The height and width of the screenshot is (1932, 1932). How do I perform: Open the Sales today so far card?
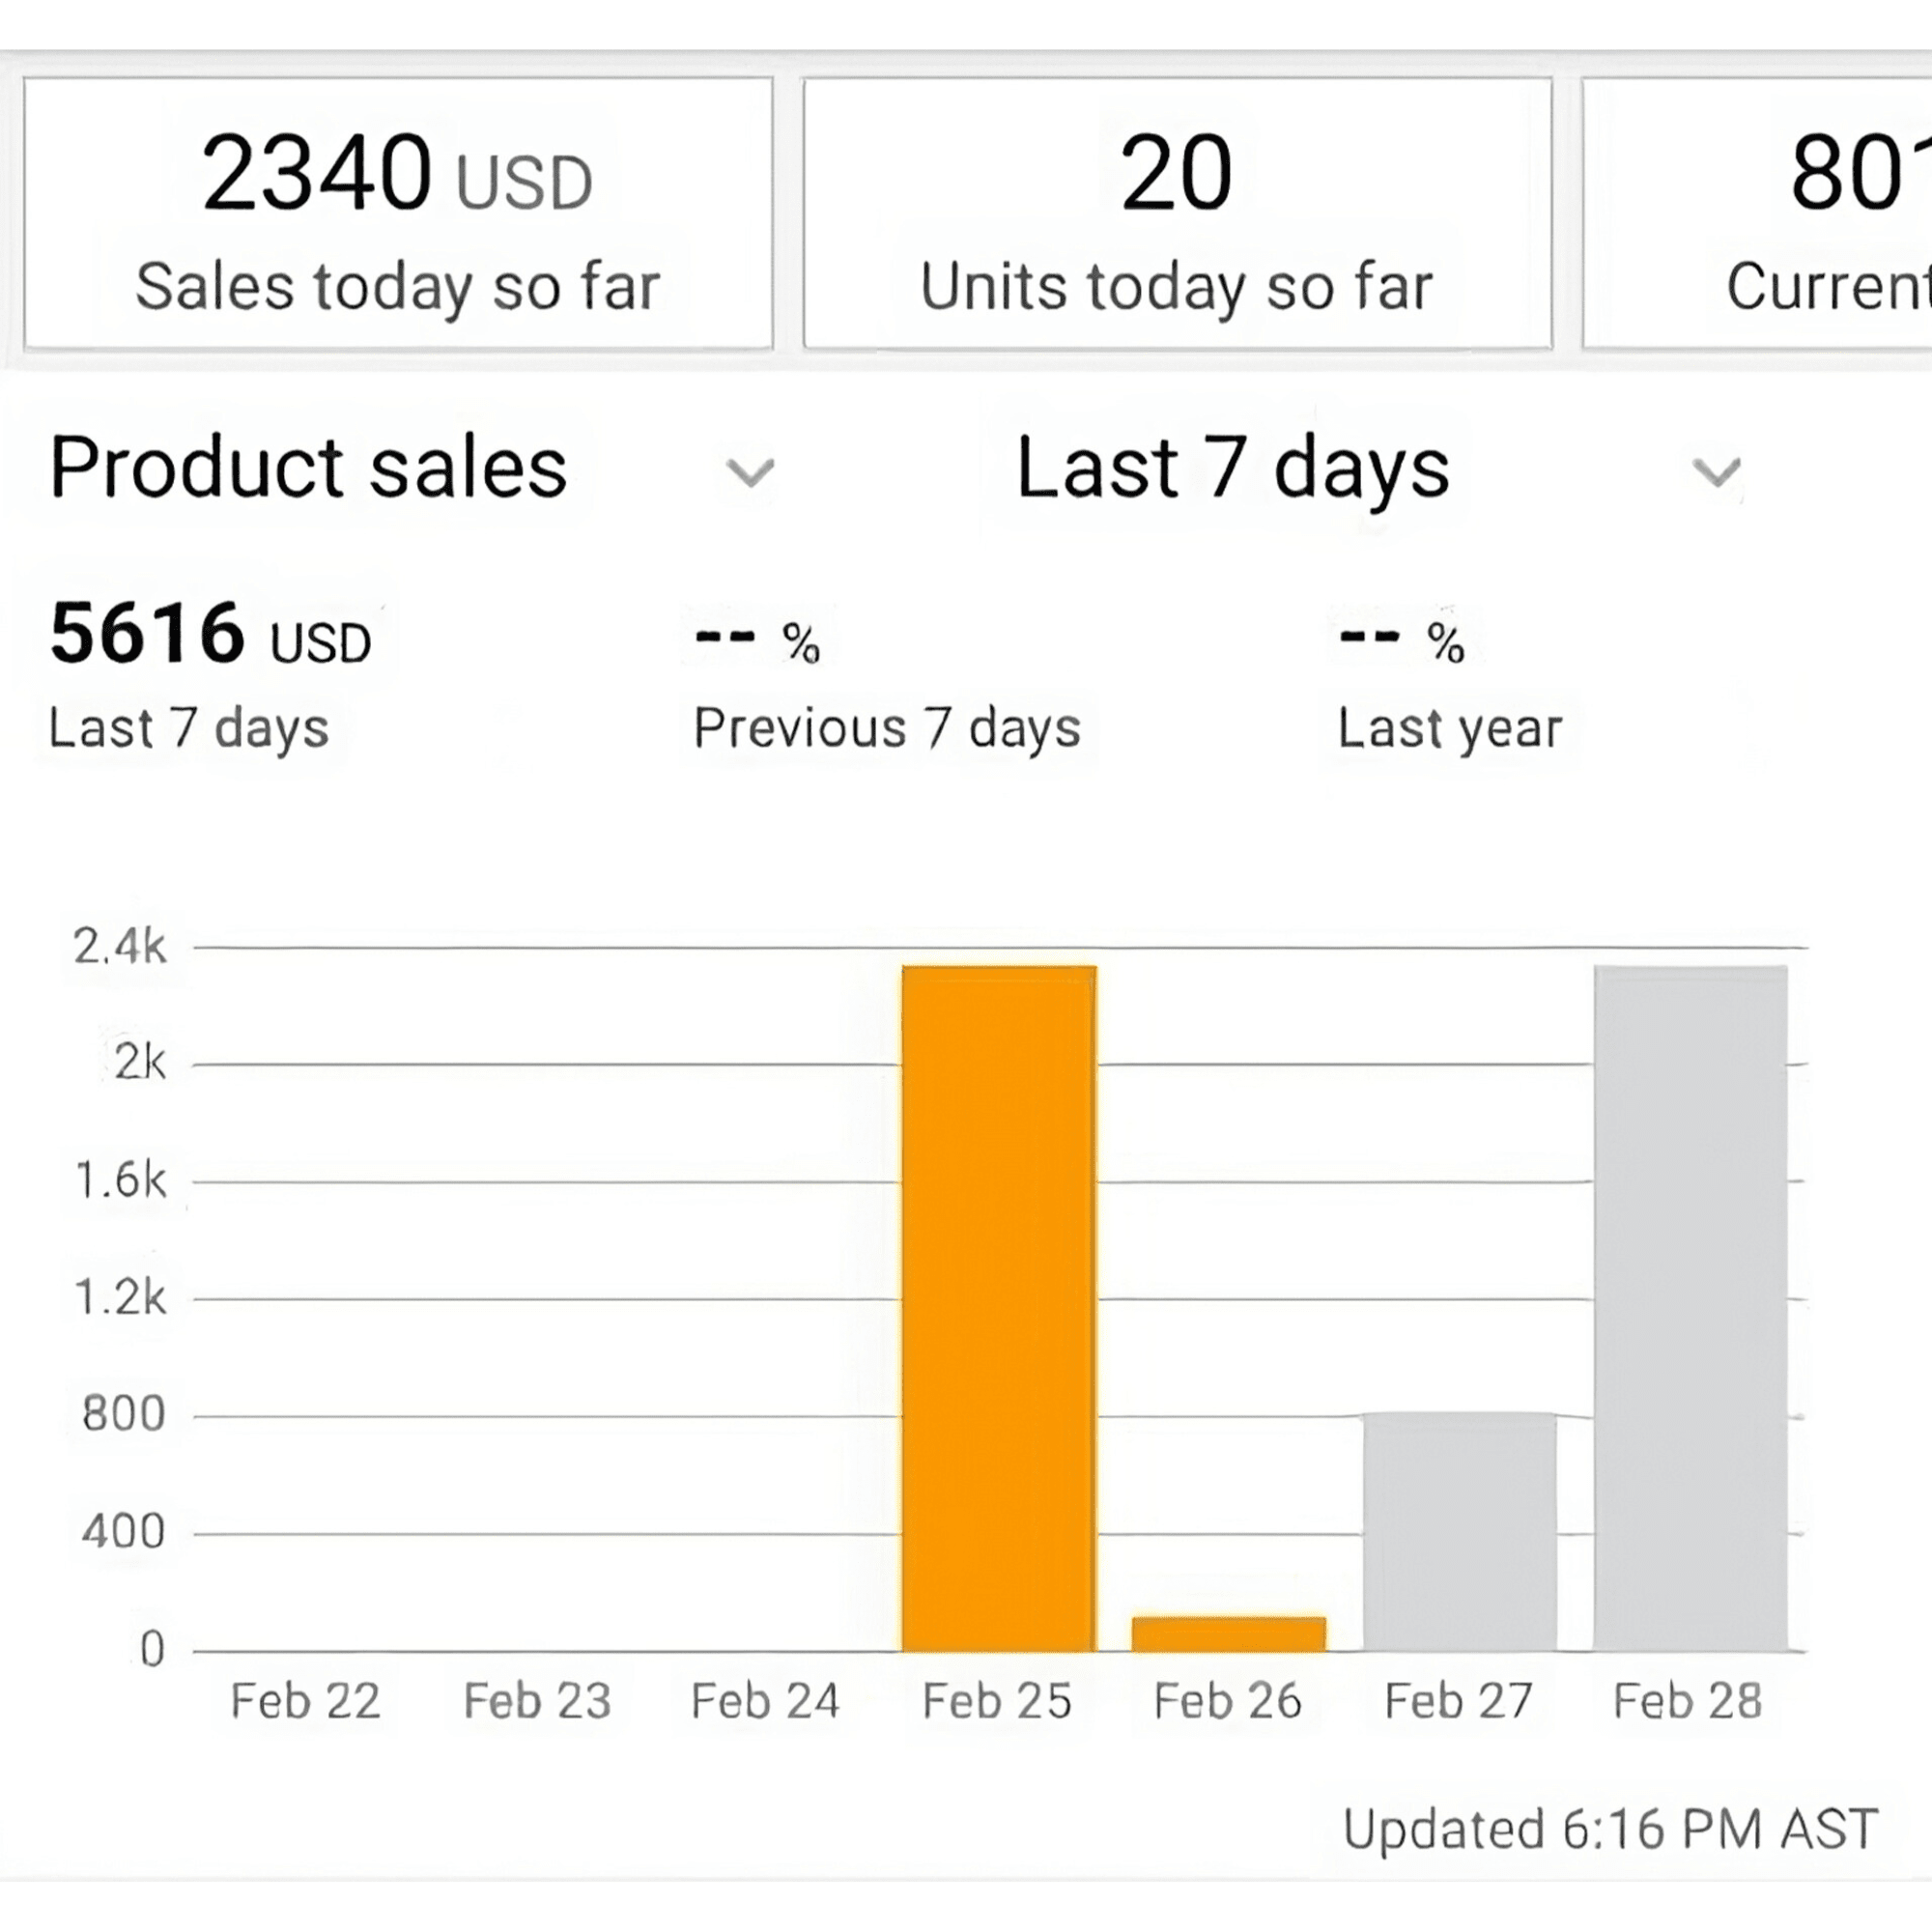tap(398, 214)
